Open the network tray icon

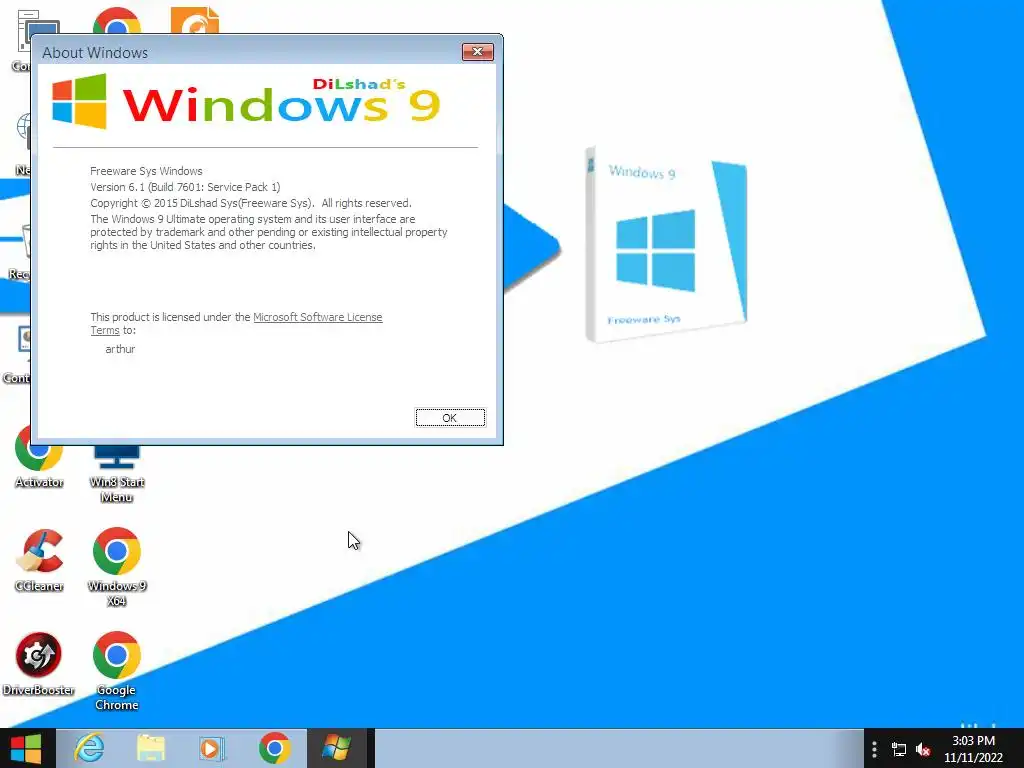point(899,750)
